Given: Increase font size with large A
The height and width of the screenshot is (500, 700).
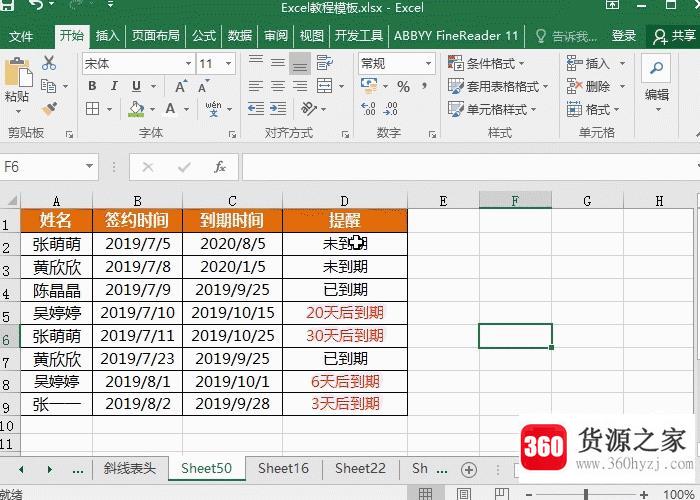Looking at the screenshot, I should click(x=181, y=86).
